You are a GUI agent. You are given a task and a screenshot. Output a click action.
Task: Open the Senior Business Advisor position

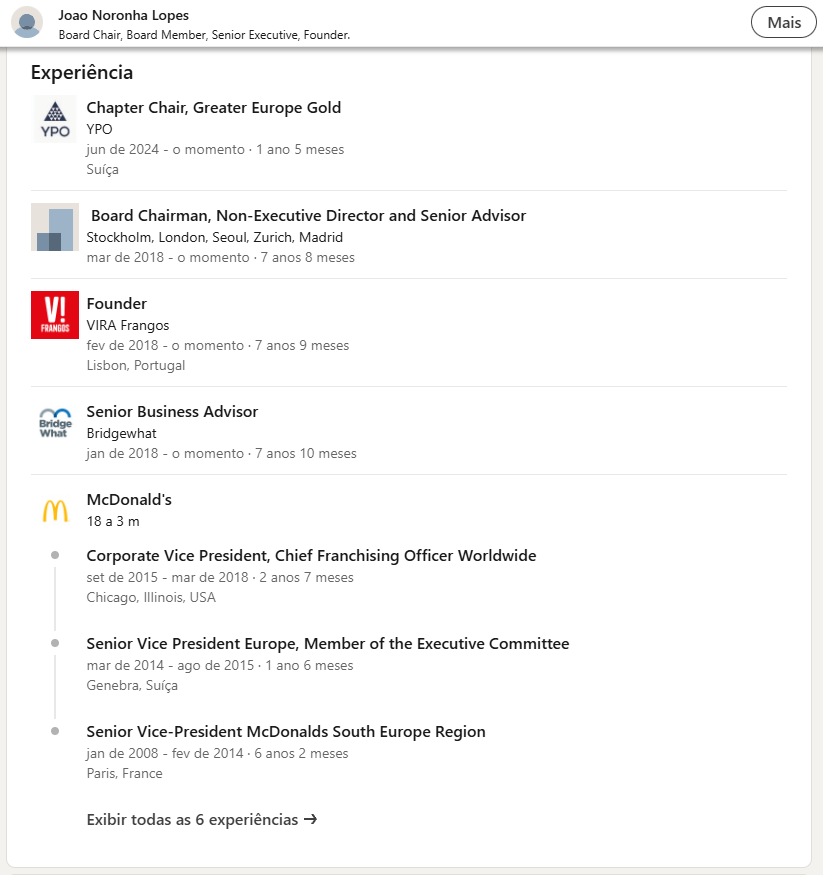coord(172,412)
